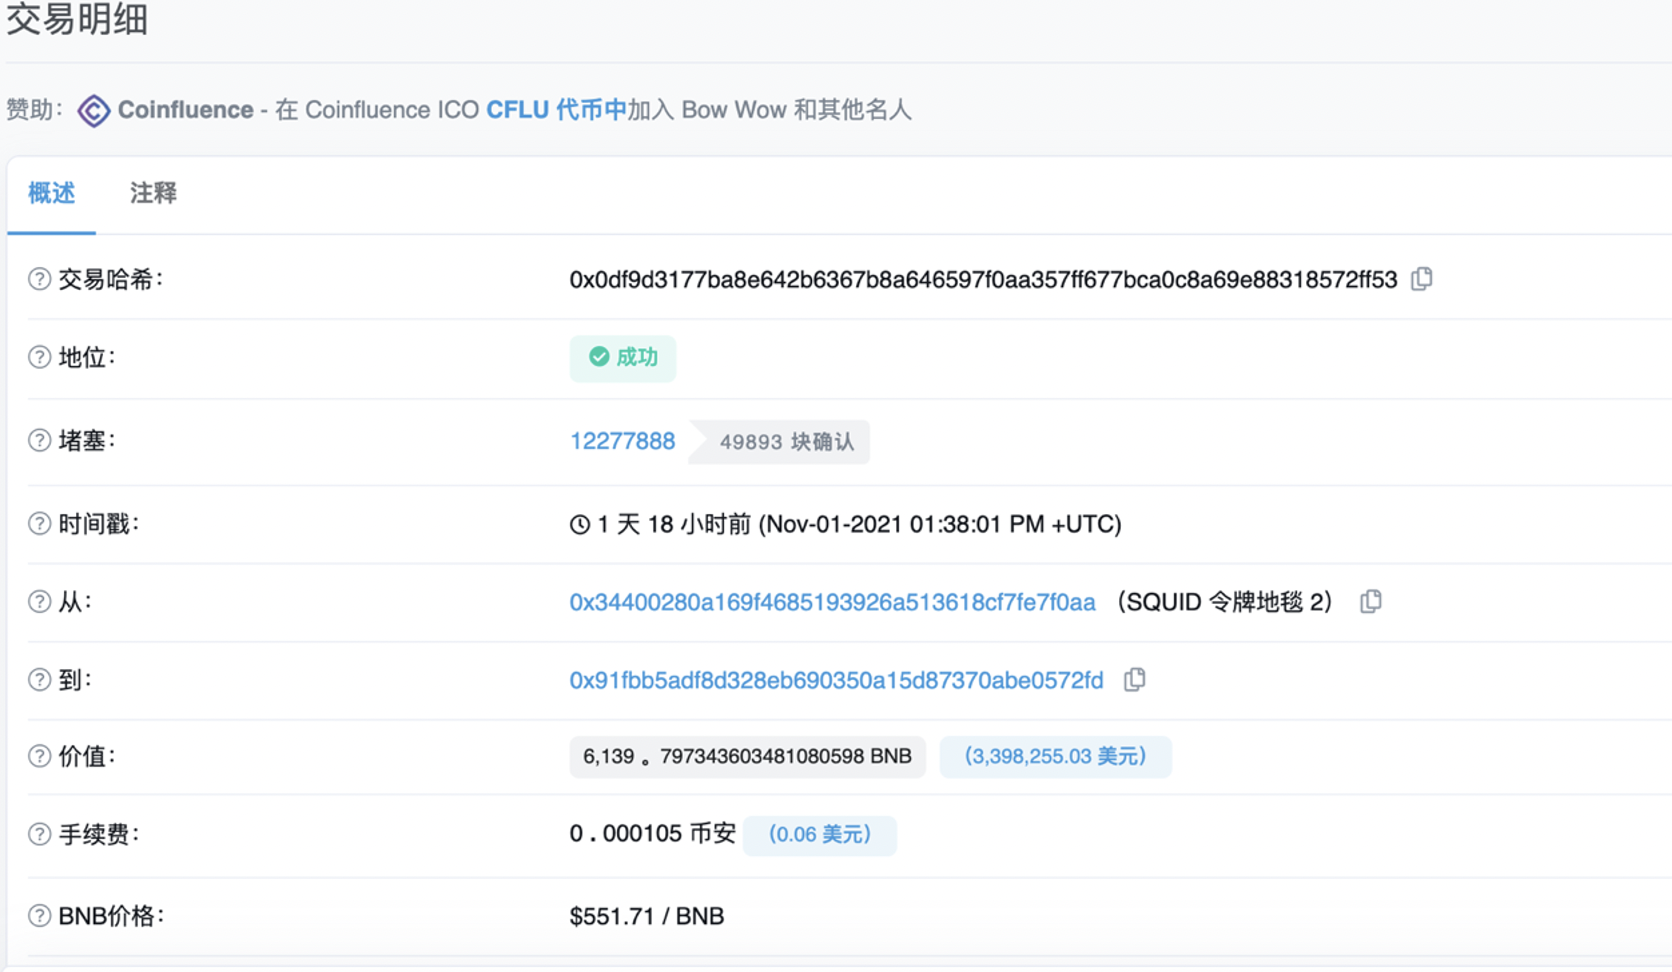Open block number 12277888
The image size is (1672, 972).
coord(622,441)
